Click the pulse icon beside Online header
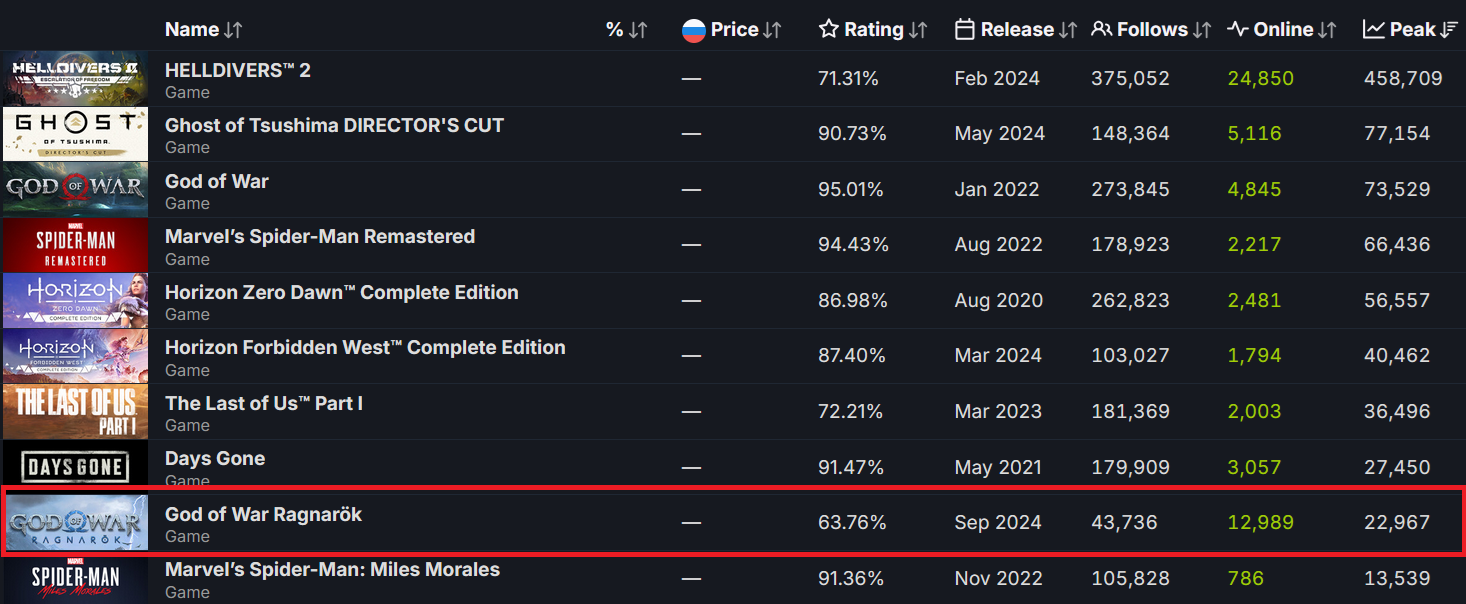Image resolution: width=1466 pixels, height=604 pixels. click(x=1237, y=30)
